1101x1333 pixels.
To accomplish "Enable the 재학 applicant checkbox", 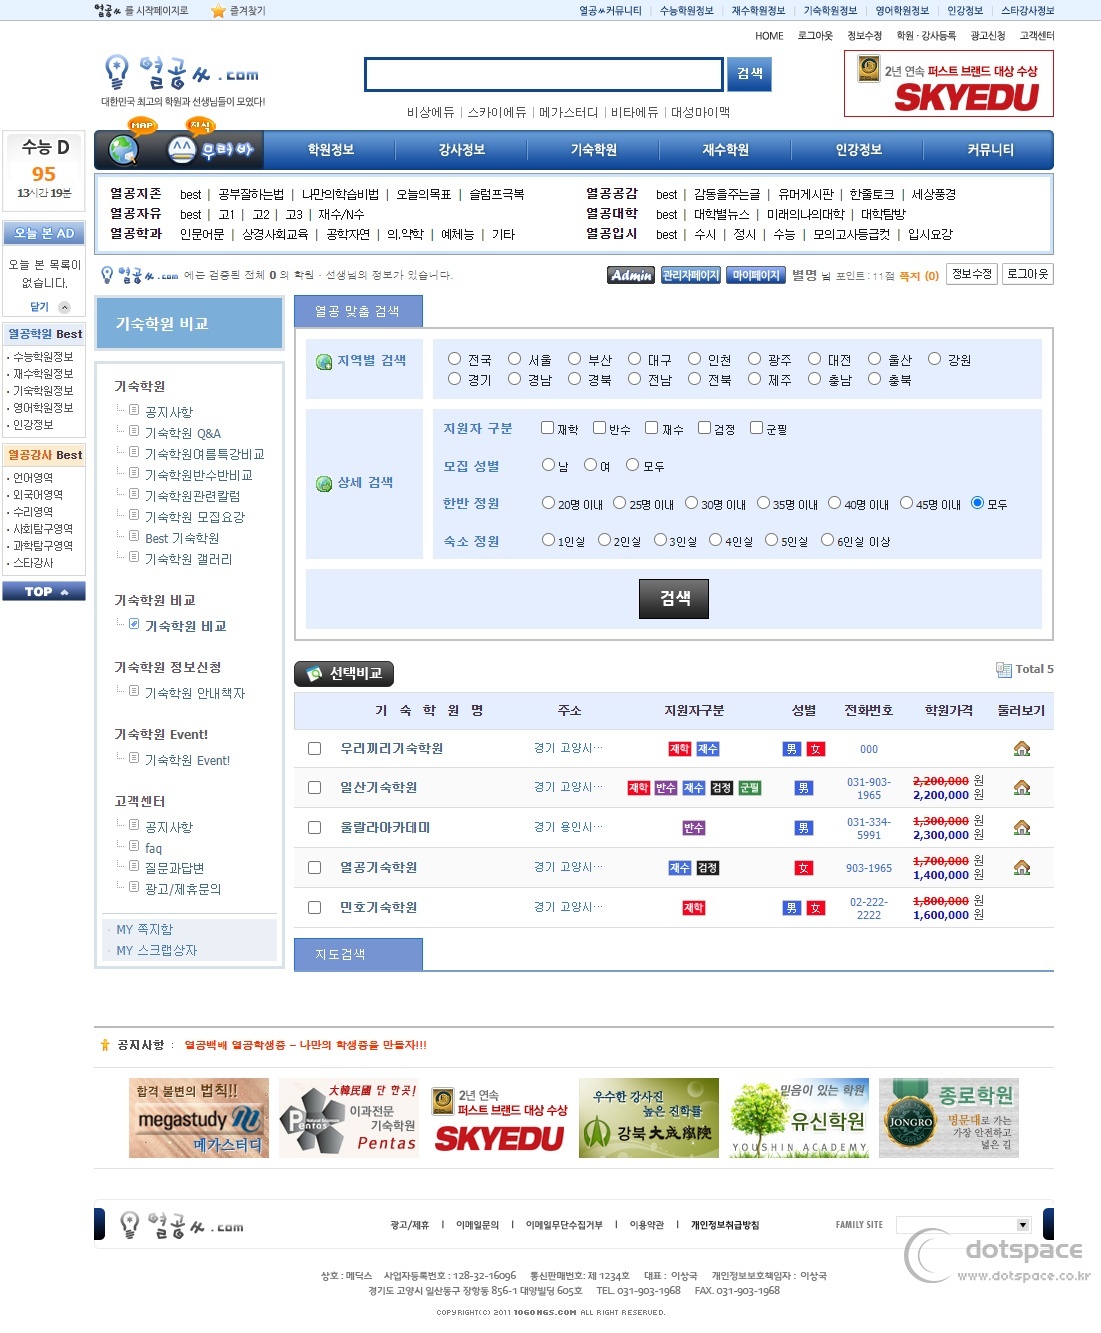I will [547, 426].
